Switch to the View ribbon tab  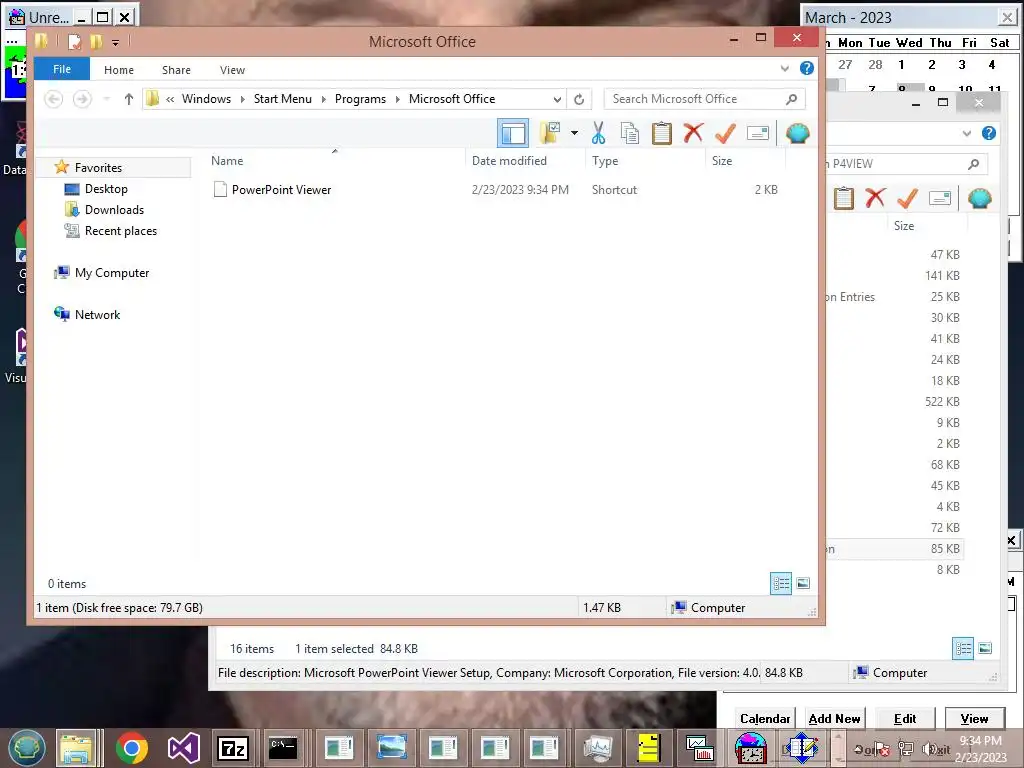tap(232, 70)
